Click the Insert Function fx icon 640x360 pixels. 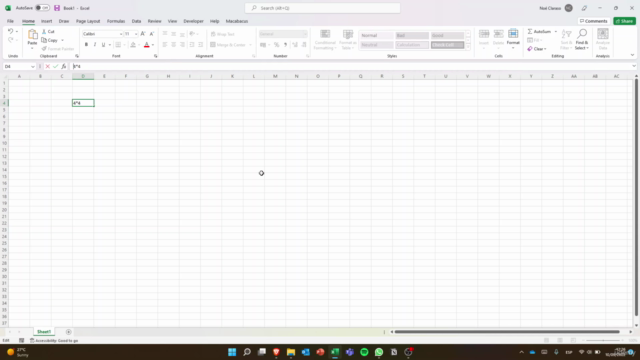(x=64, y=66)
